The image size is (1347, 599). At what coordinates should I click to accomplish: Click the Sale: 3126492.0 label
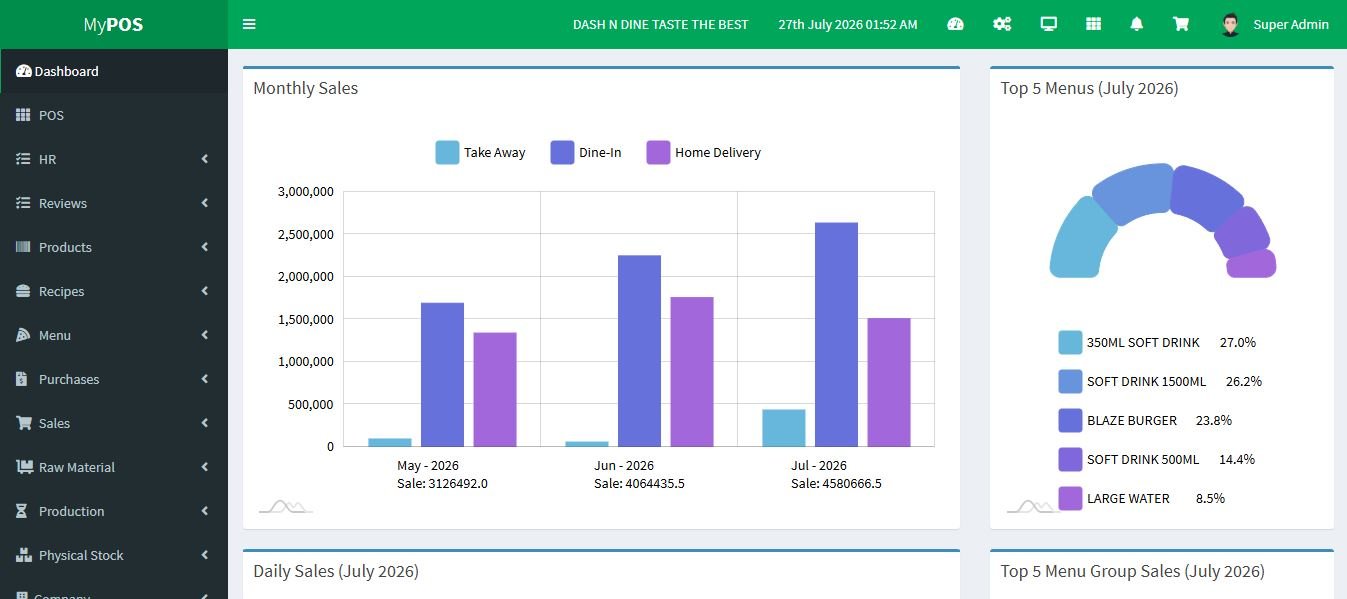tap(442, 483)
